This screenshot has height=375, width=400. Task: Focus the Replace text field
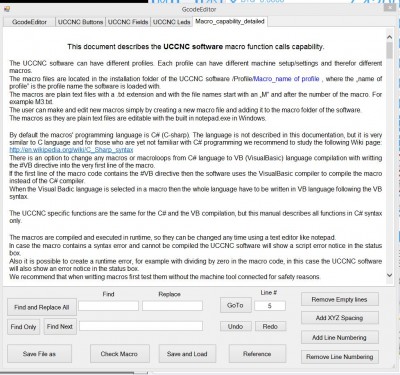click(x=172, y=306)
